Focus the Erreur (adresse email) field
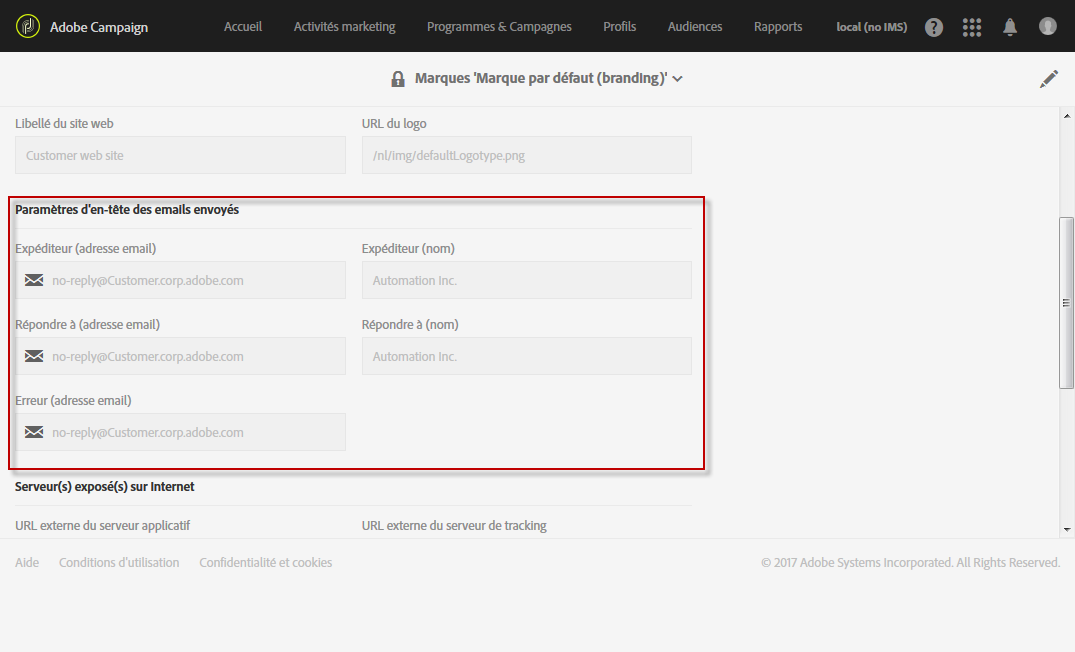 click(180, 432)
